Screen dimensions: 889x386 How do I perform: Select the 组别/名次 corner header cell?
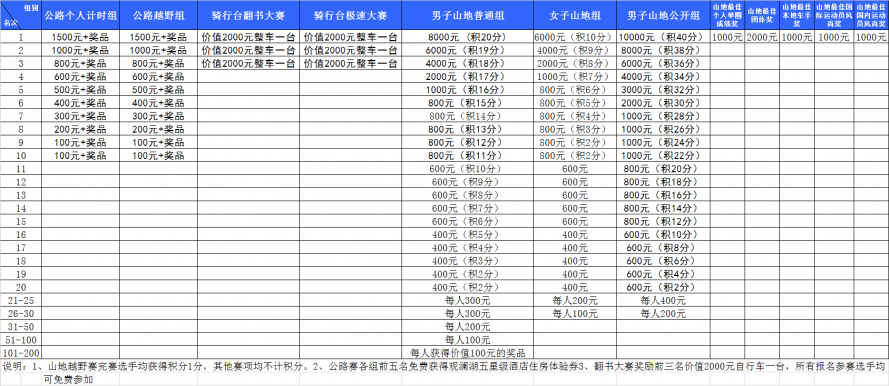[x=22, y=16]
